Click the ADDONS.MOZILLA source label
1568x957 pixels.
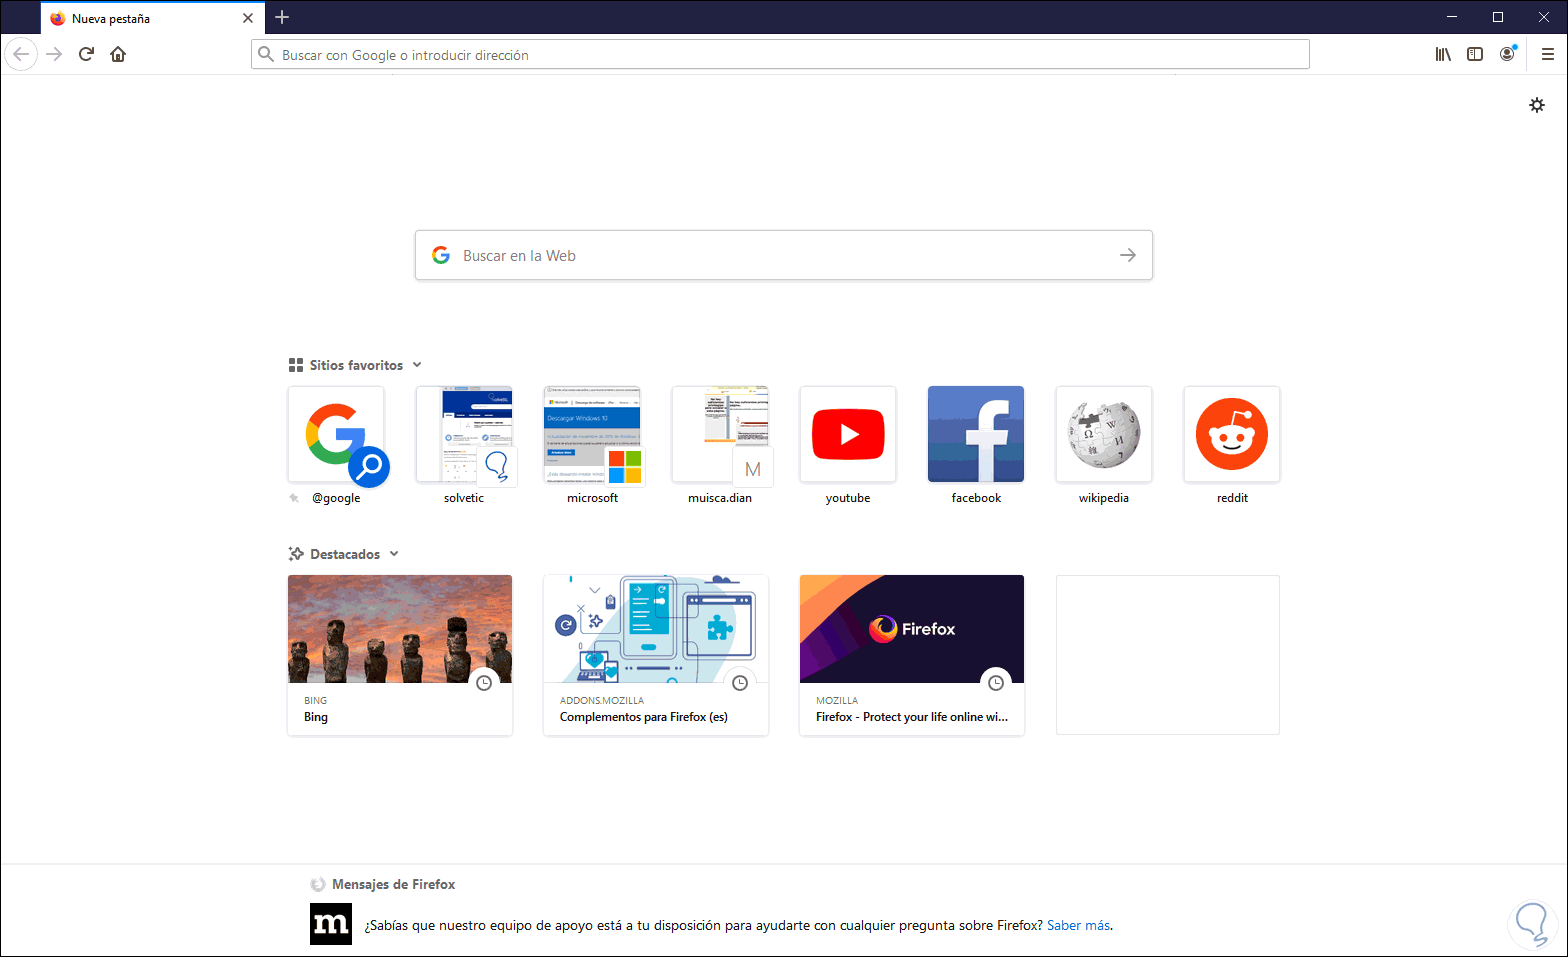(602, 700)
